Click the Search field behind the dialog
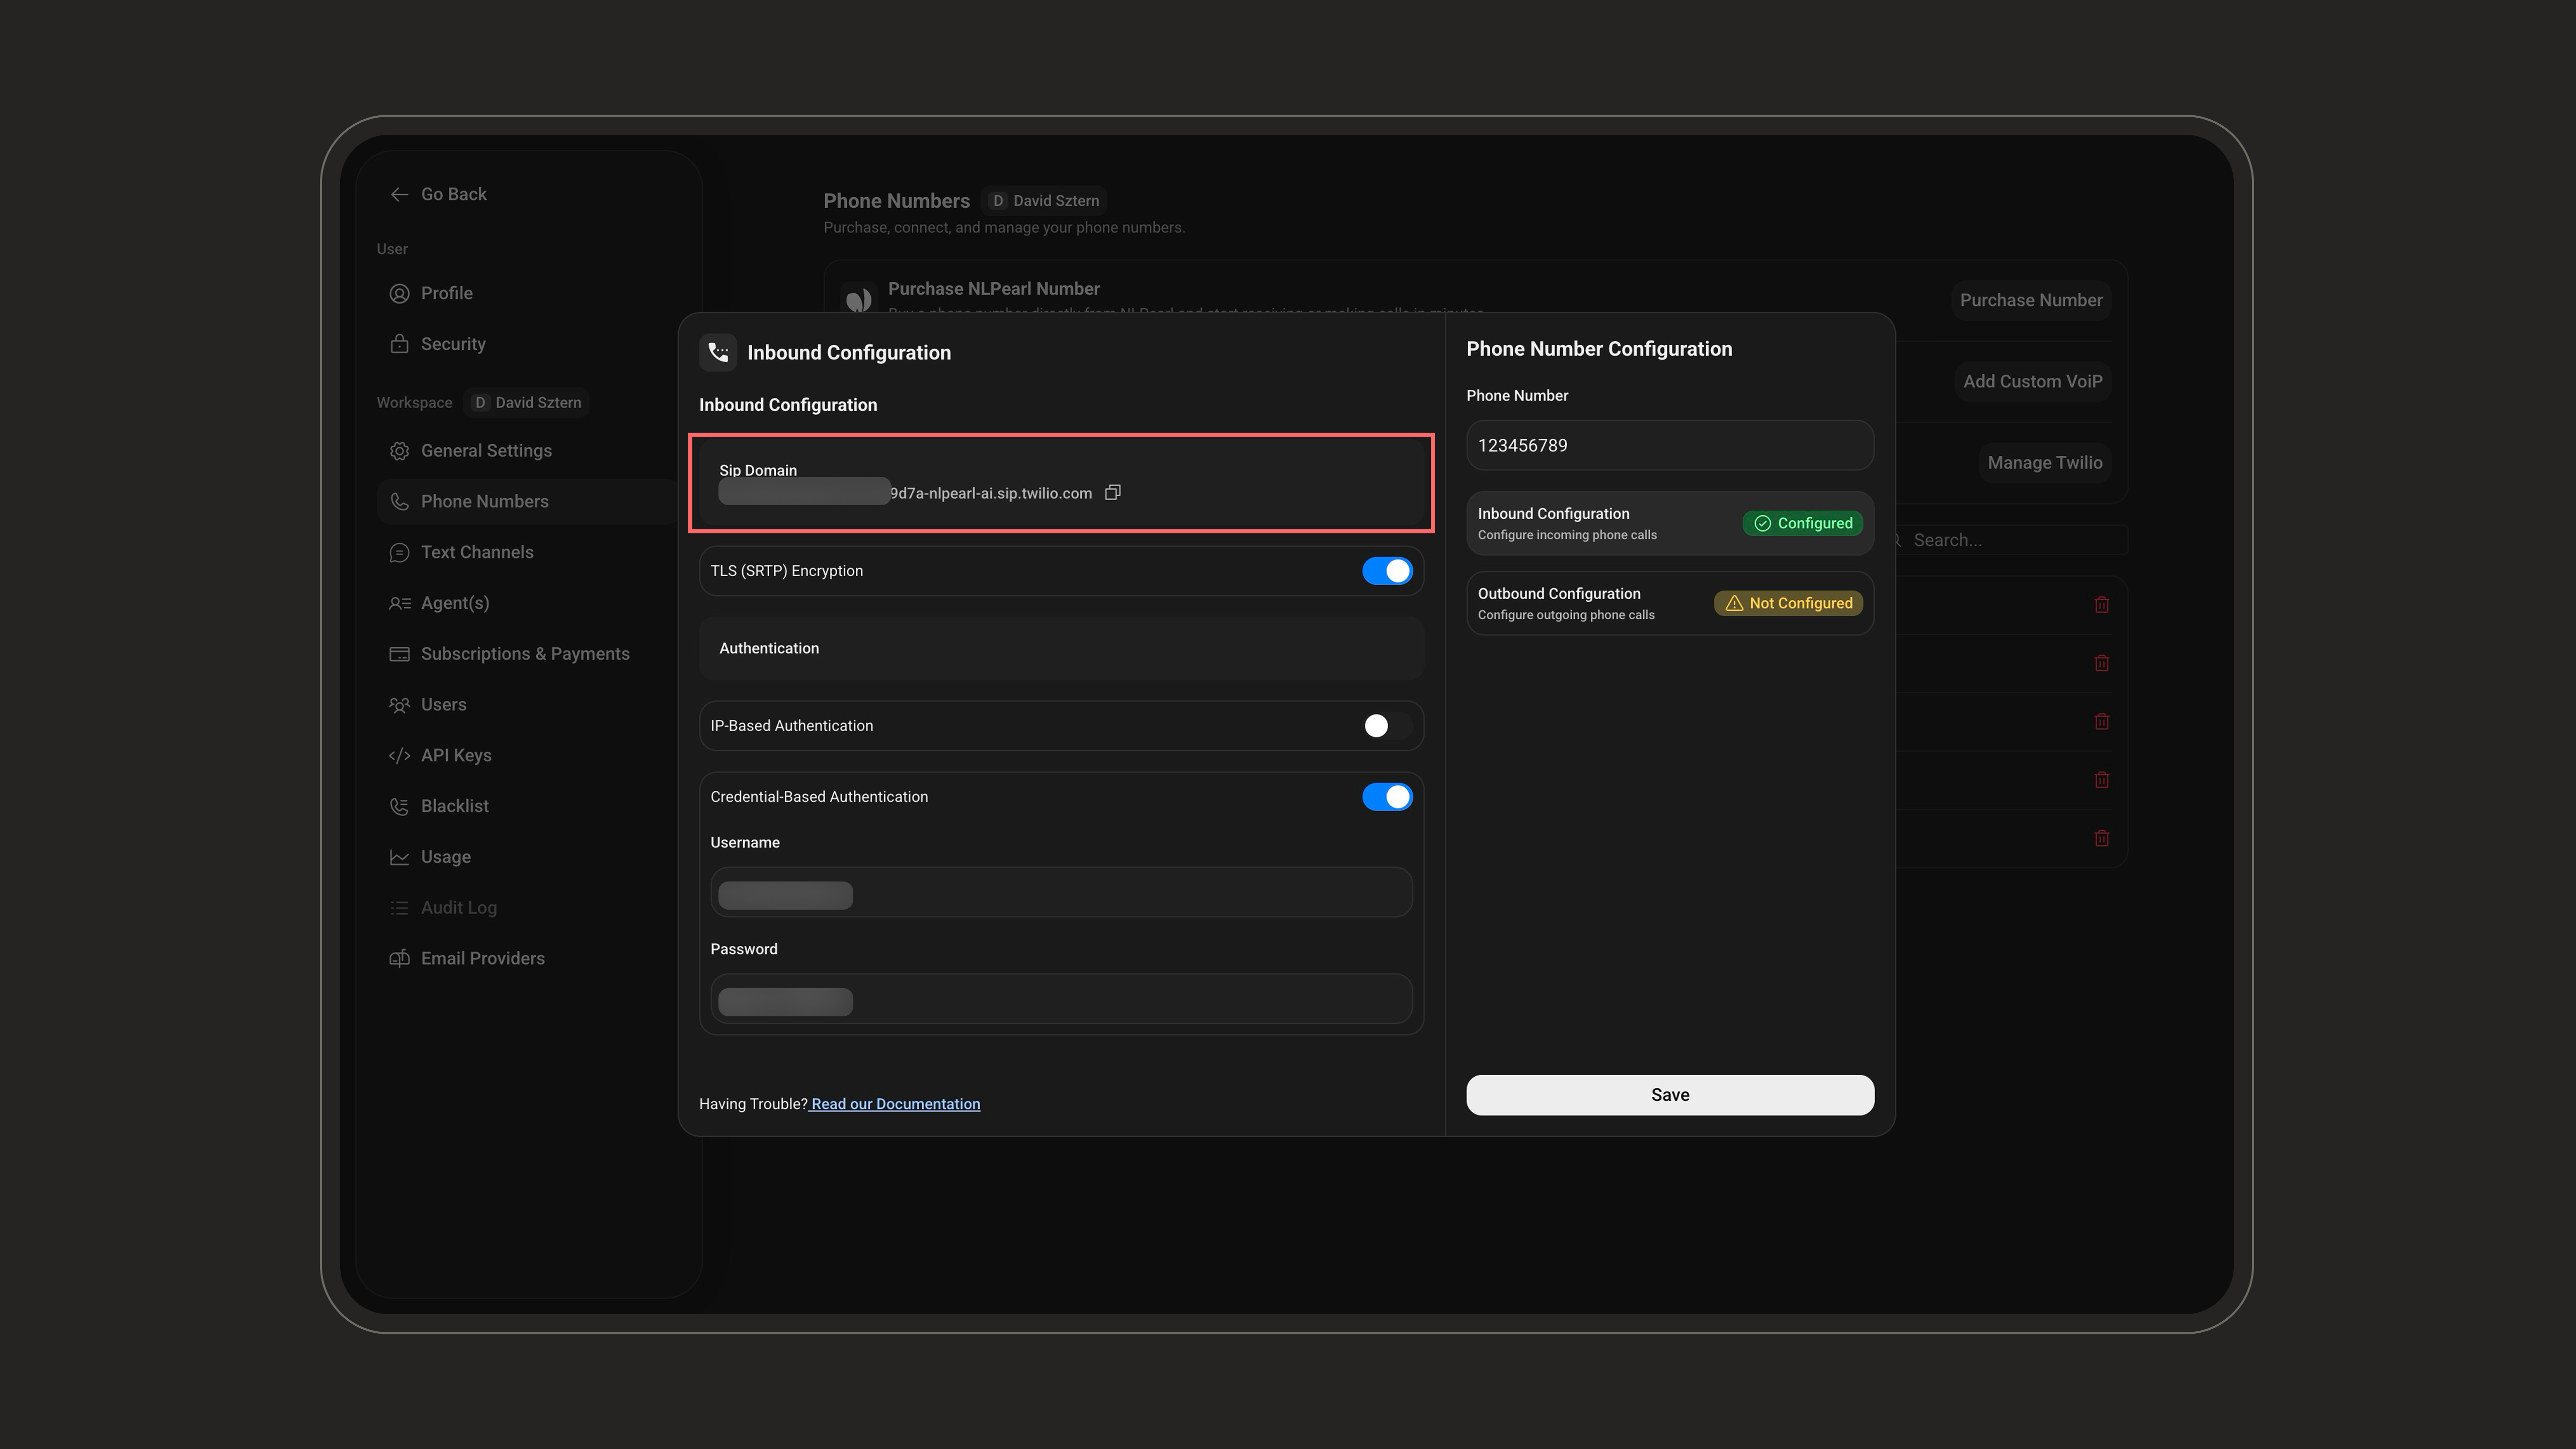This screenshot has width=2576, height=1449. click(2010, 540)
